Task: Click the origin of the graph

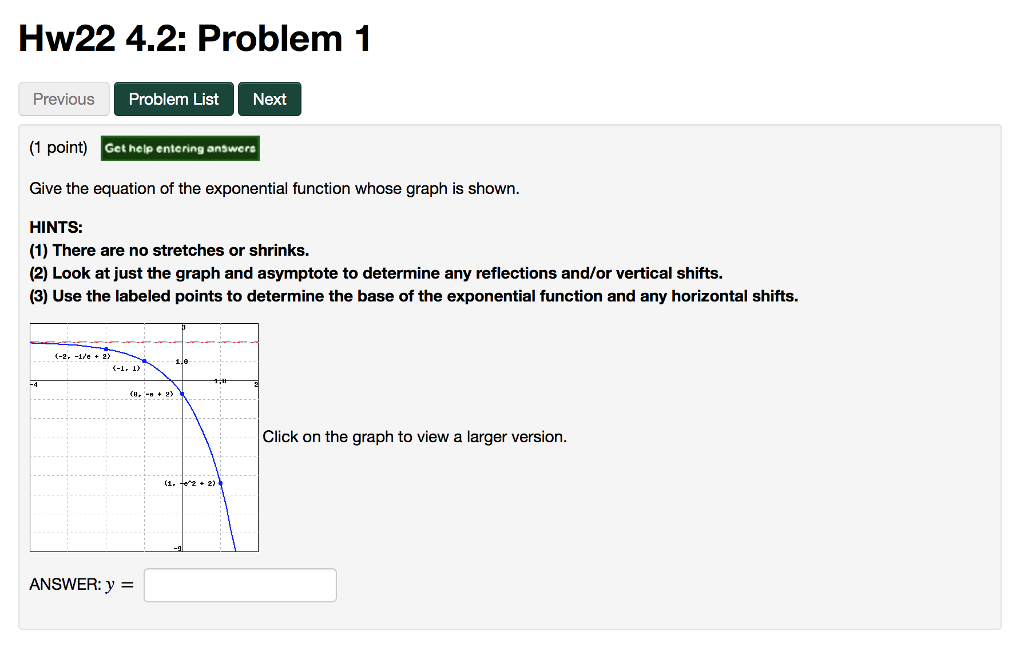Action: [183, 380]
